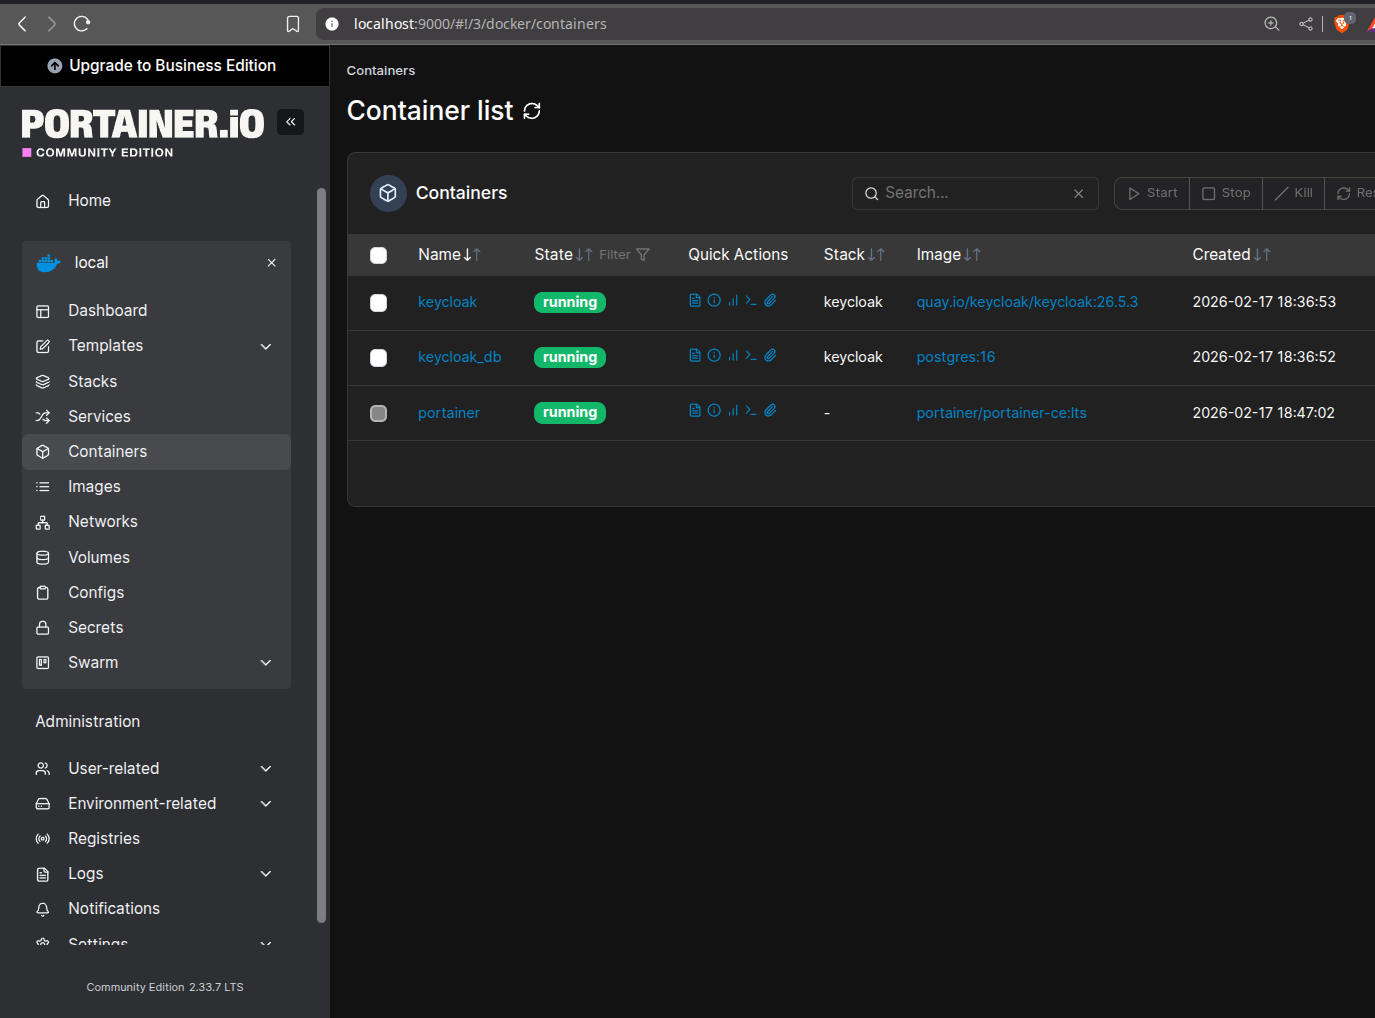
Task: Select all containers via header checkbox
Action: pyautogui.click(x=378, y=255)
